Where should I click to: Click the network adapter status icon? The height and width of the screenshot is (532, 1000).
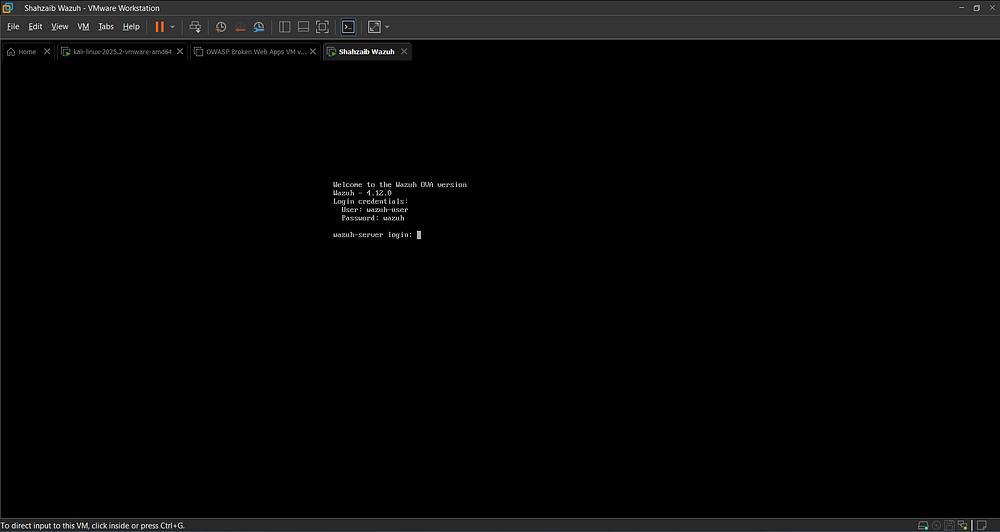pos(962,526)
